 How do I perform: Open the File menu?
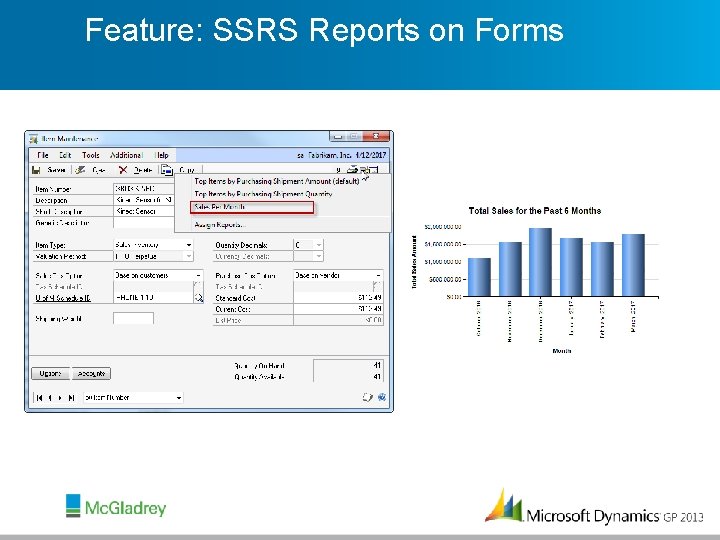[x=43, y=155]
